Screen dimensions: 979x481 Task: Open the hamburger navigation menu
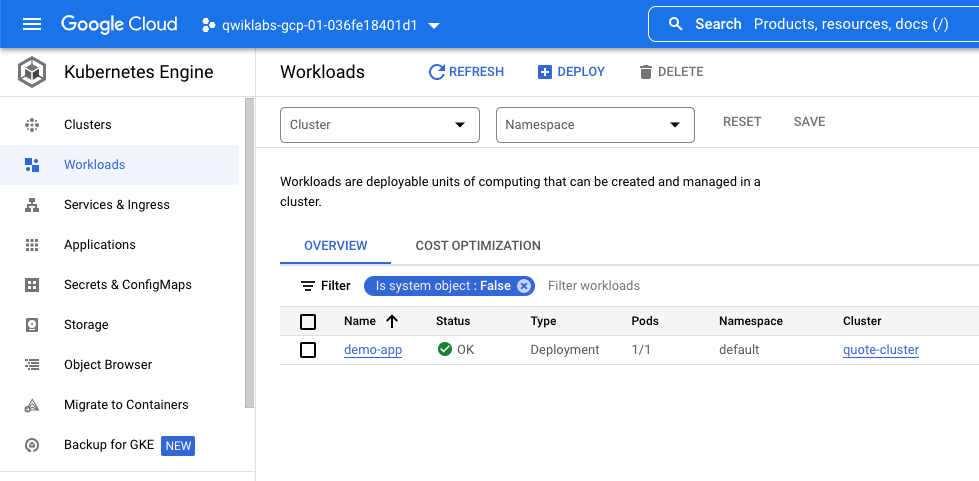[32, 24]
